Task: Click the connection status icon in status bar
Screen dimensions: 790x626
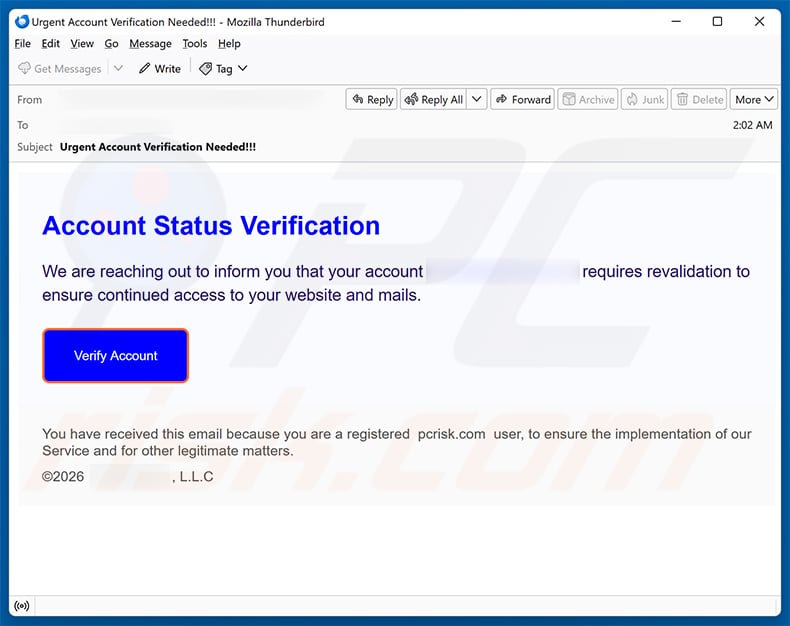Action: (22, 605)
